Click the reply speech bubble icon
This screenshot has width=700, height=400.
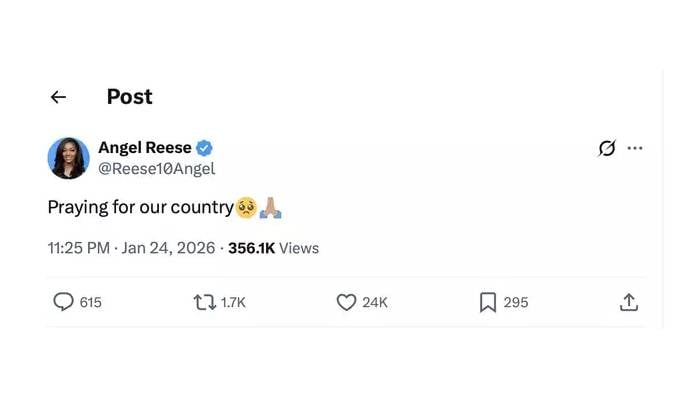click(x=63, y=302)
